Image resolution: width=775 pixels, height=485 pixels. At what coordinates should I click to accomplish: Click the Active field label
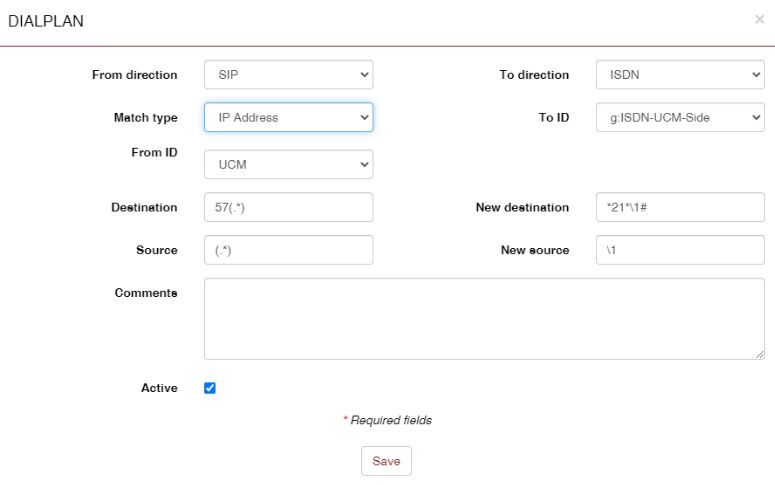click(x=160, y=388)
